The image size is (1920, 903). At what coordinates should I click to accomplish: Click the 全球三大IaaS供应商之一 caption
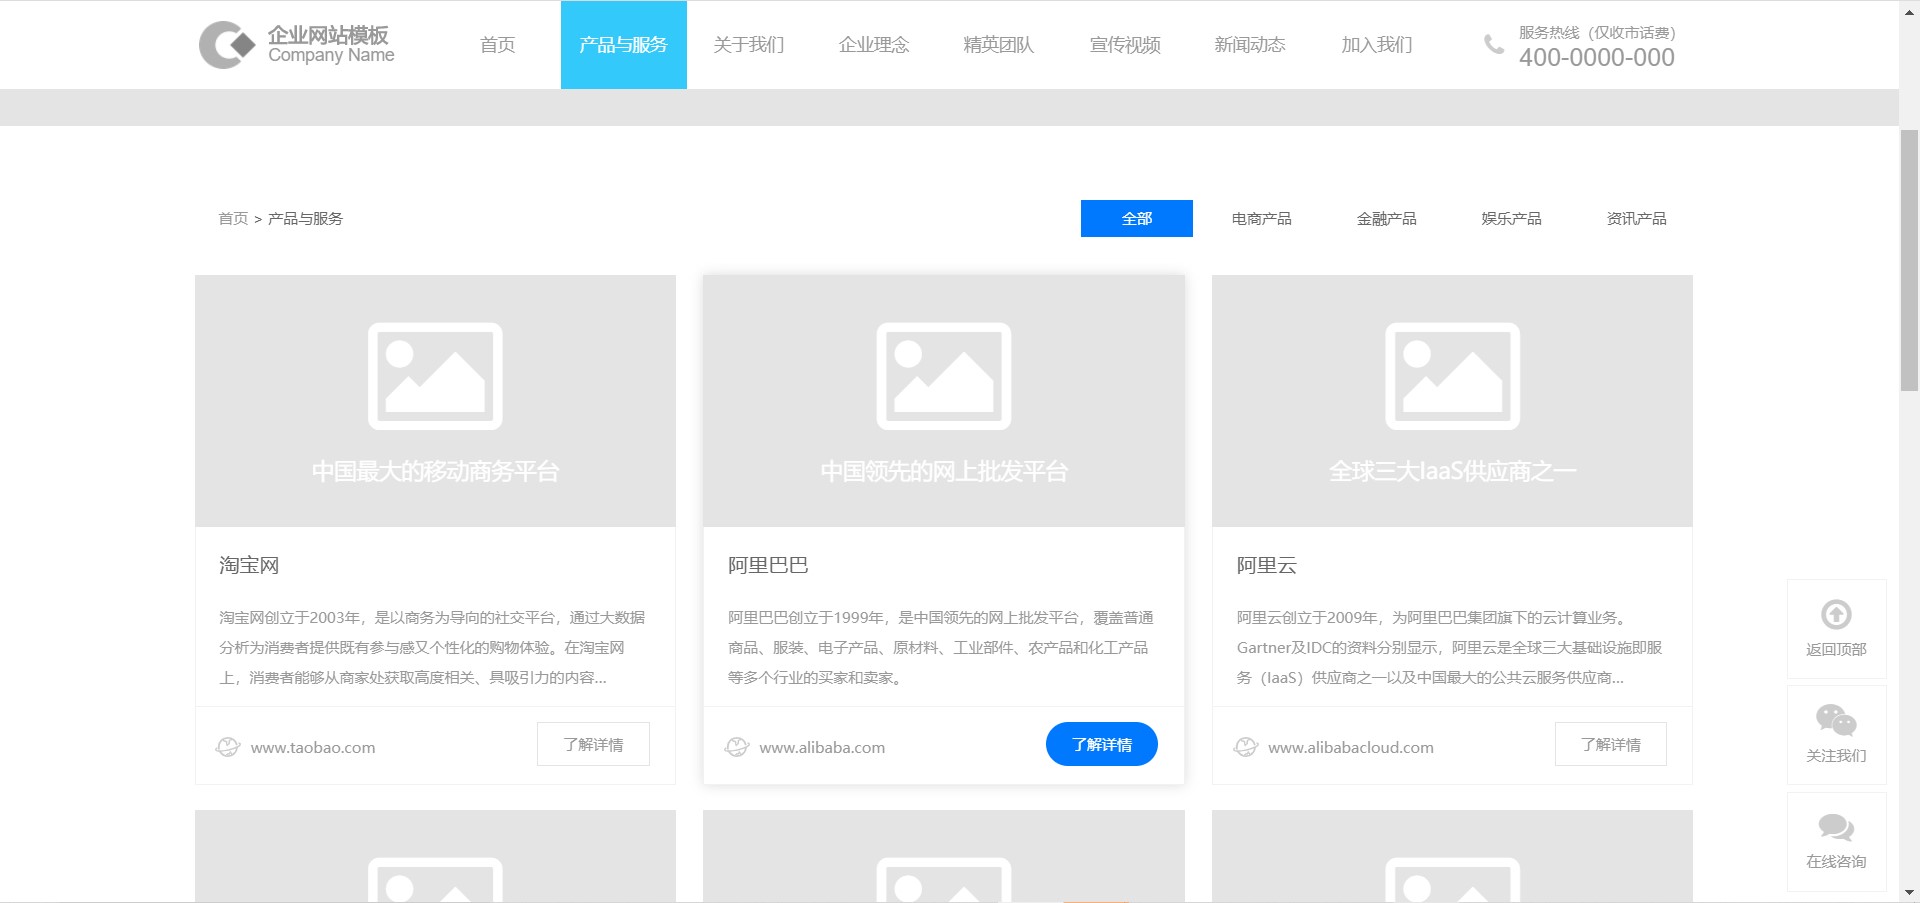click(x=1452, y=471)
